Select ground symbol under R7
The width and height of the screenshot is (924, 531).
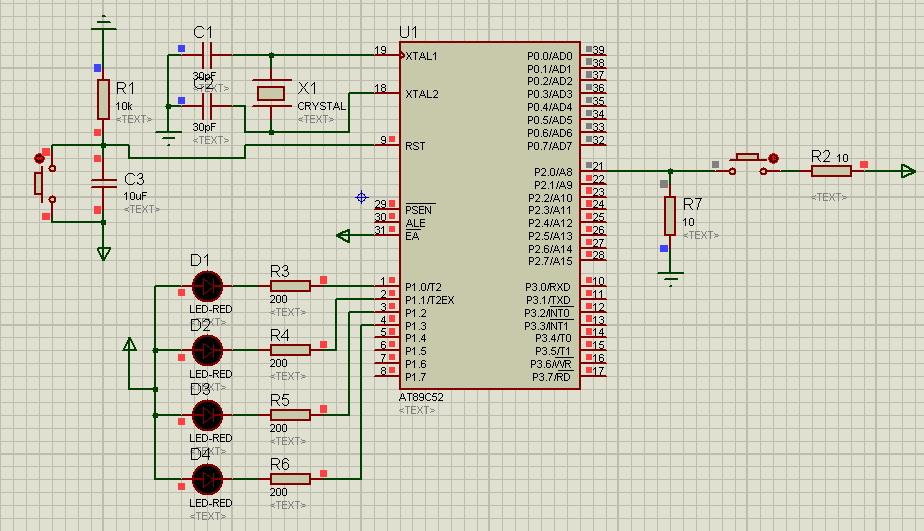(671, 278)
